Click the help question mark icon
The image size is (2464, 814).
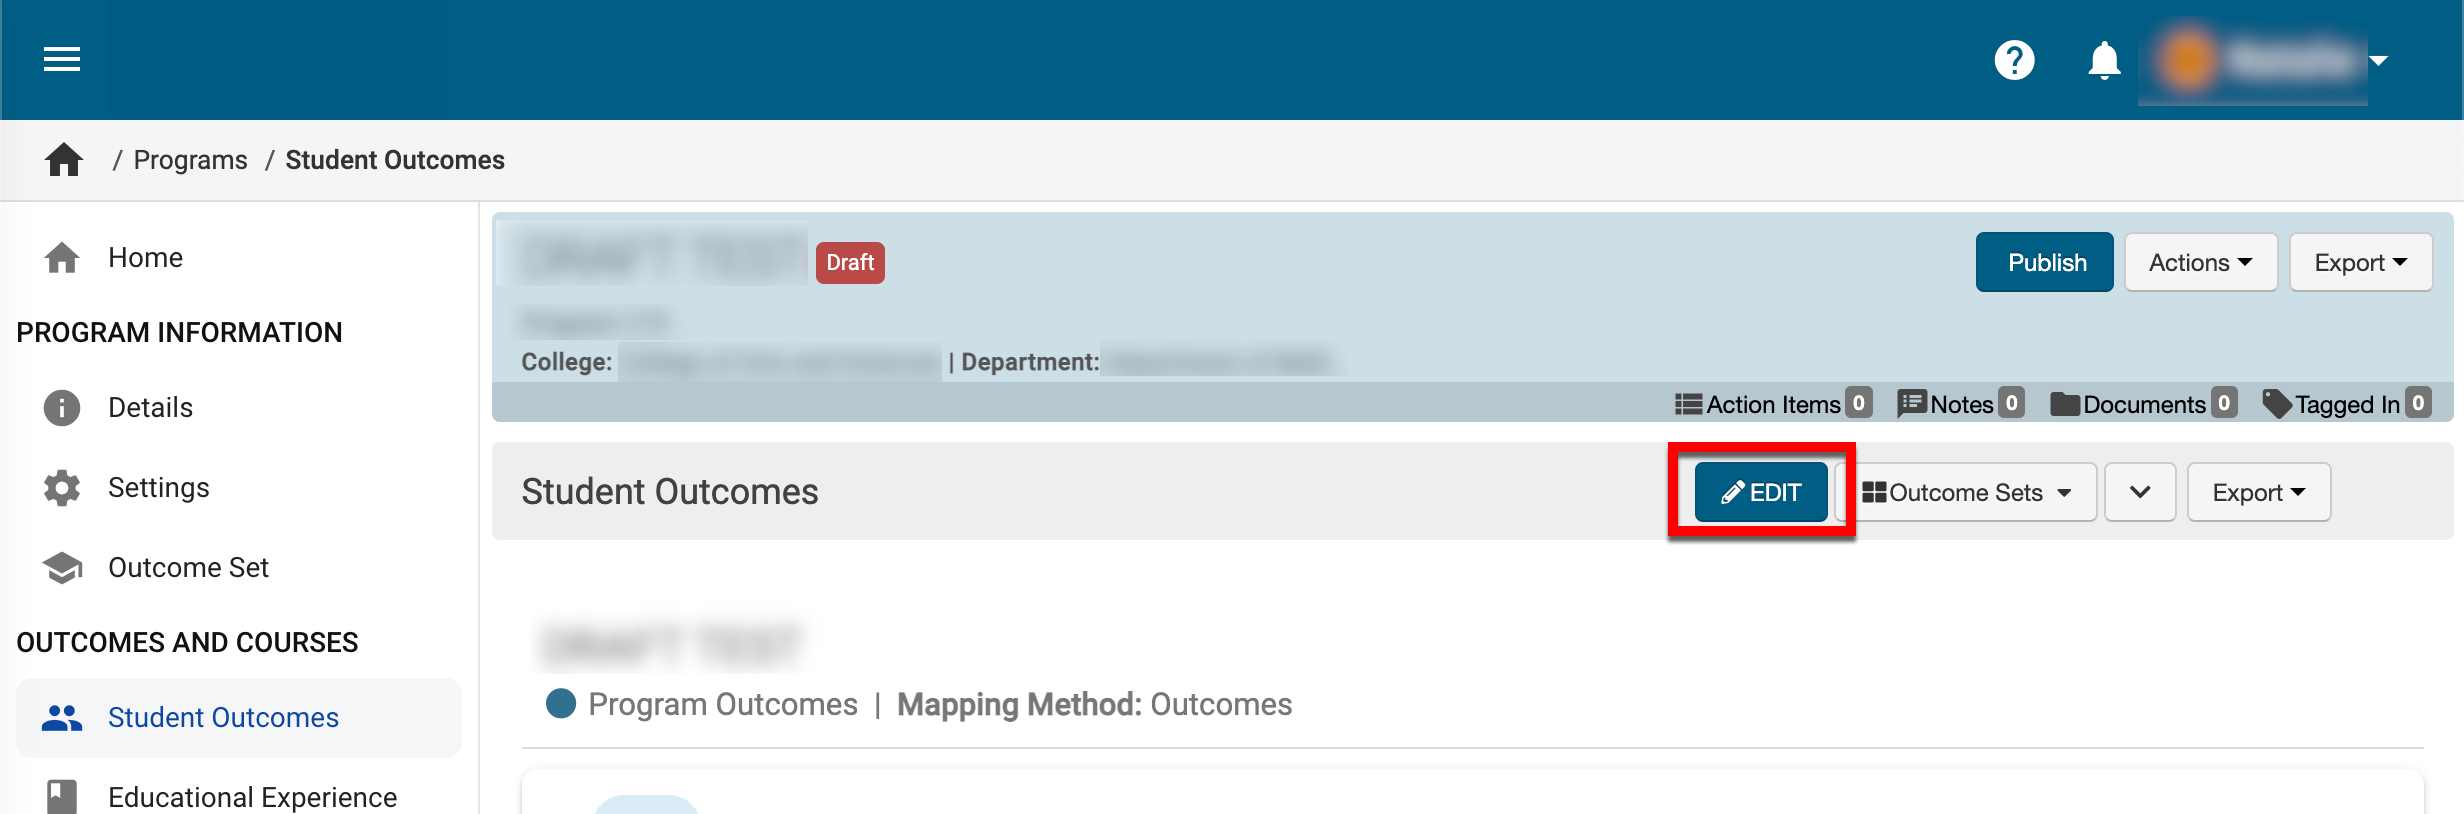coord(2014,60)
